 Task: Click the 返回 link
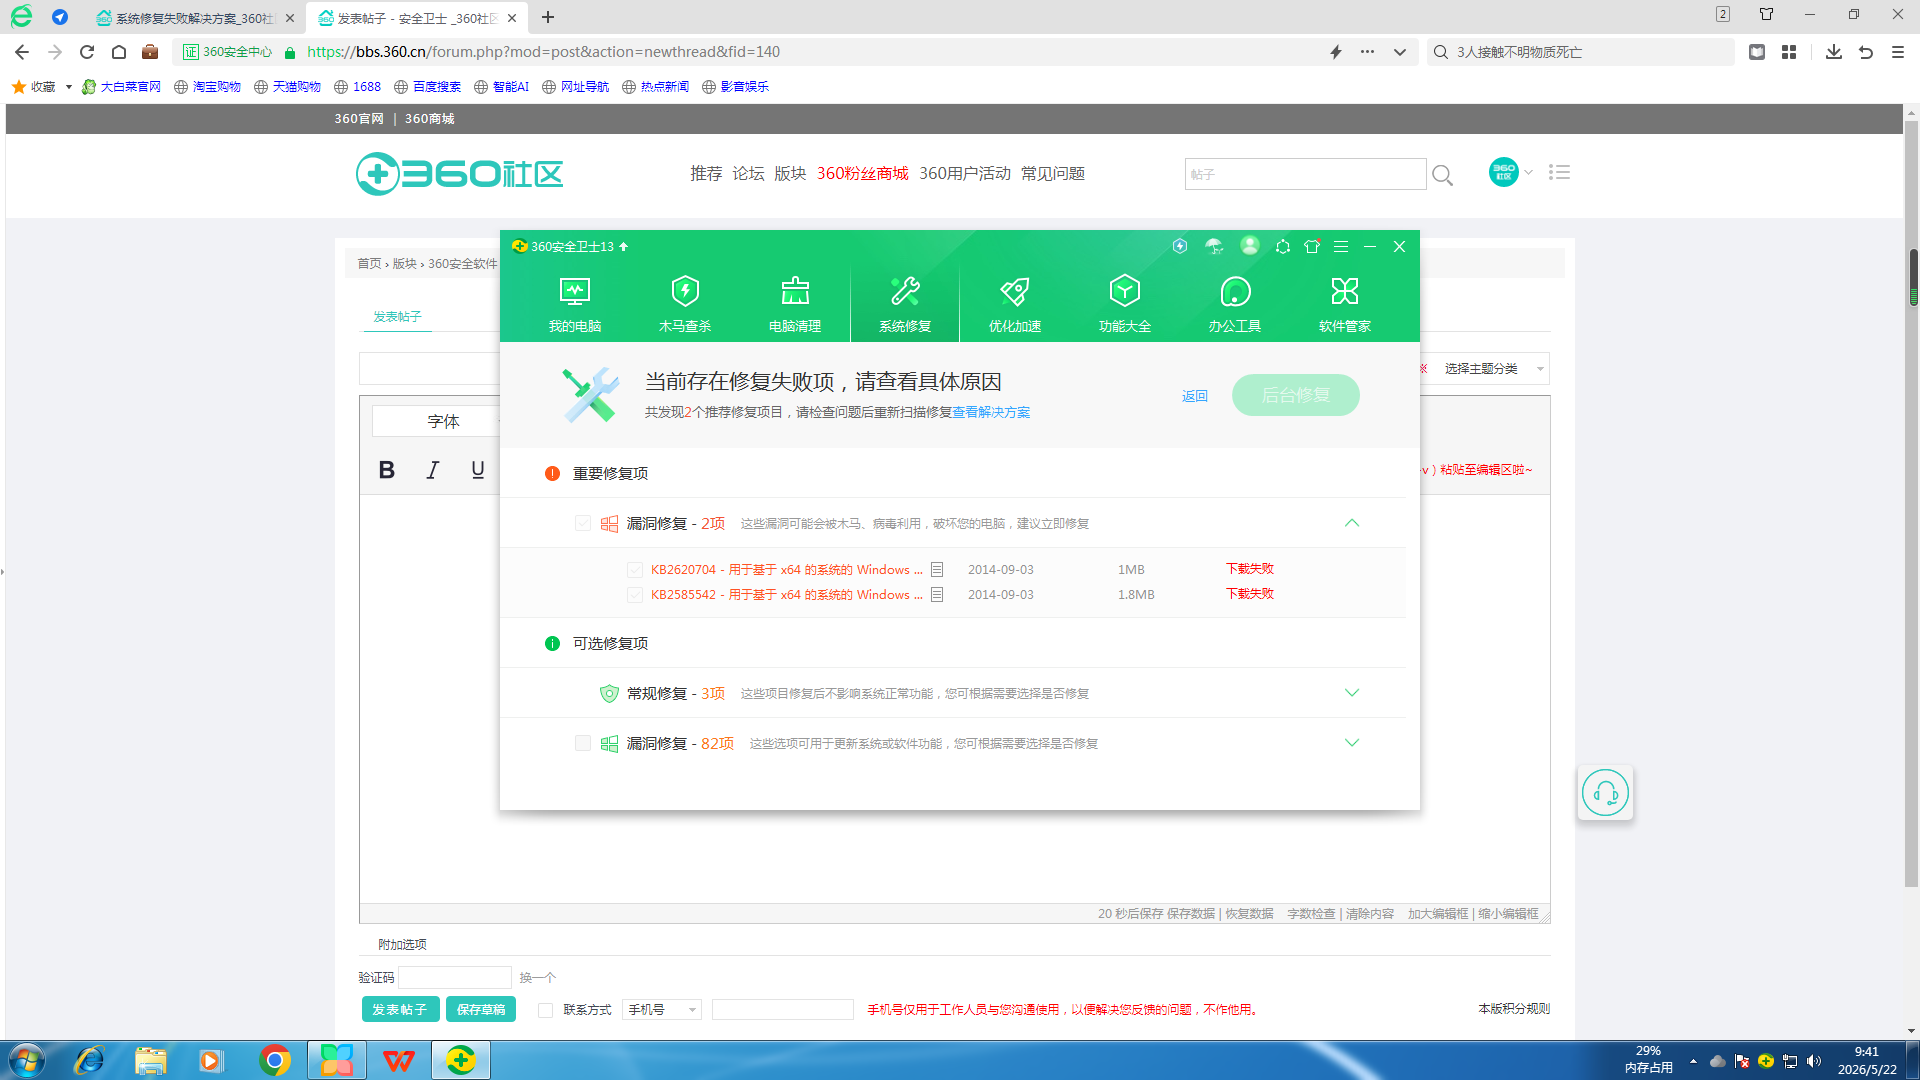1195,396
